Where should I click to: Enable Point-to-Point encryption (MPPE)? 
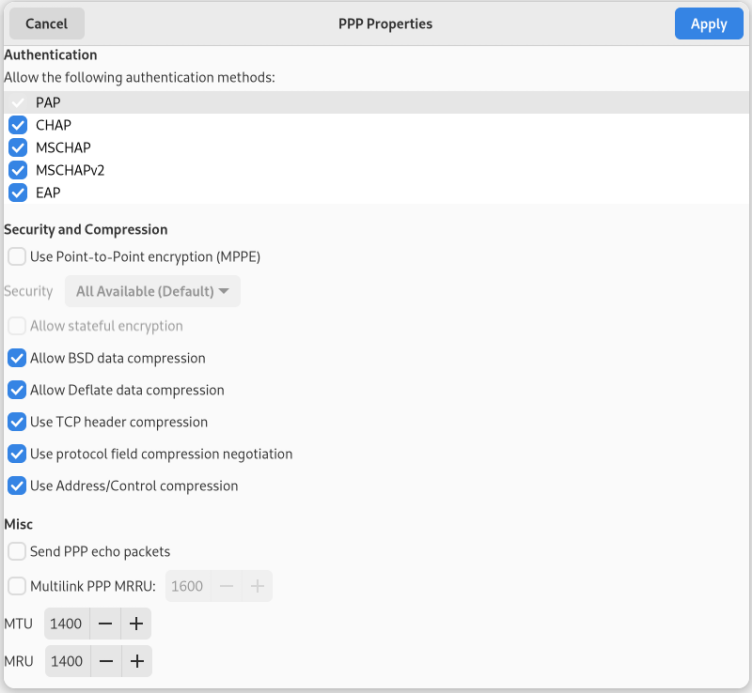[17, 257]
